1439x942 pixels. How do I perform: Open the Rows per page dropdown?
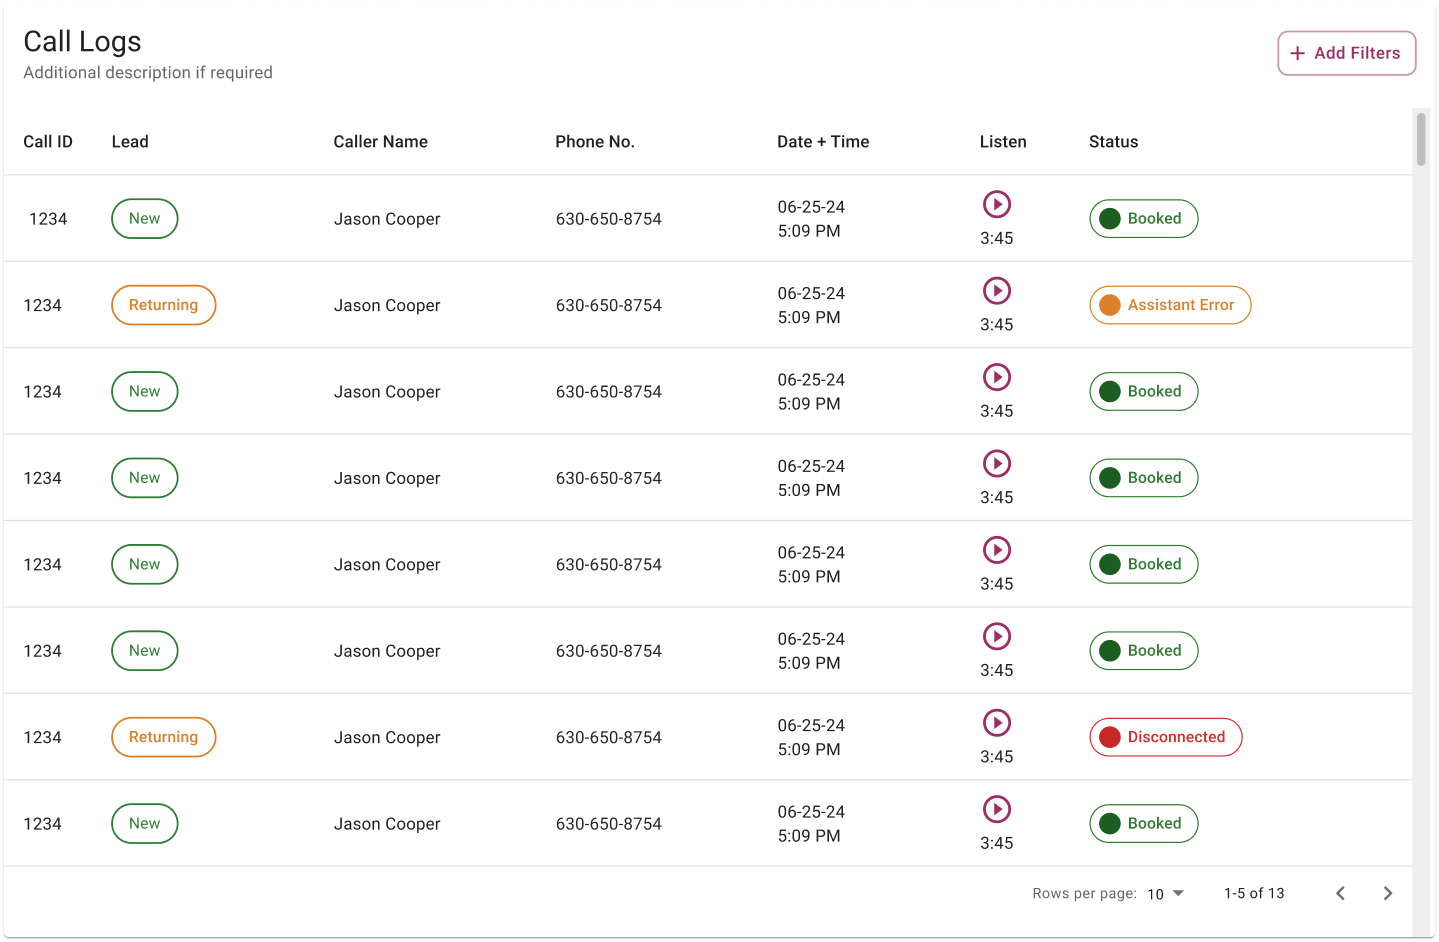click(x=1165, y=893)
